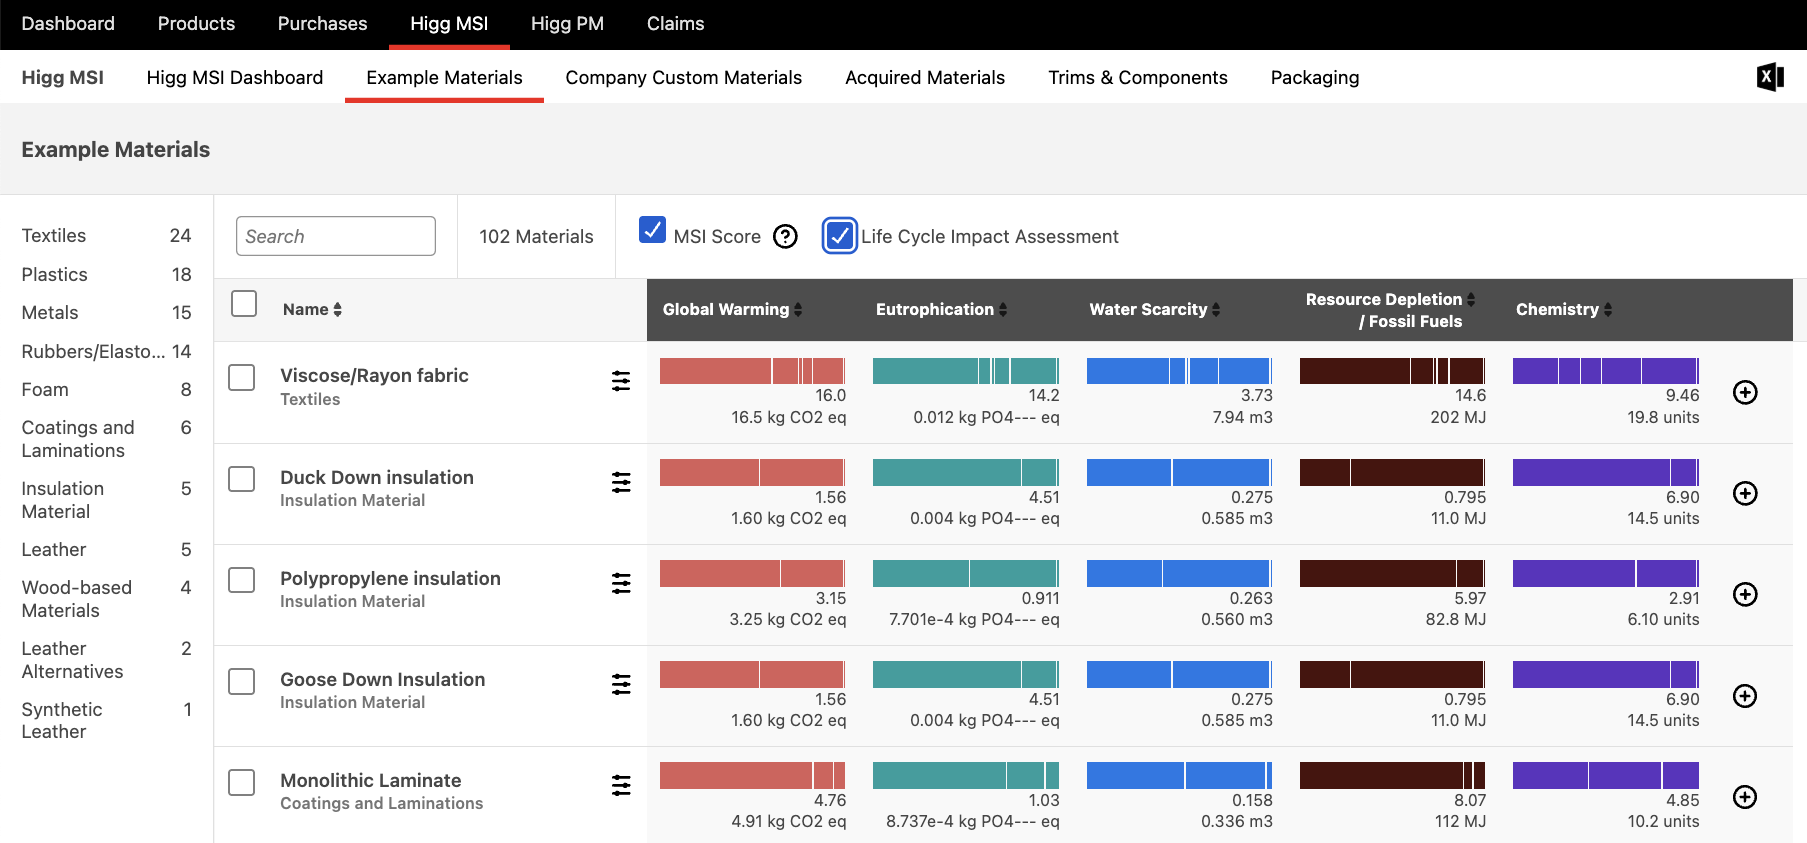
Task: Open the Dashboard top menu
Action: (68, 24)
